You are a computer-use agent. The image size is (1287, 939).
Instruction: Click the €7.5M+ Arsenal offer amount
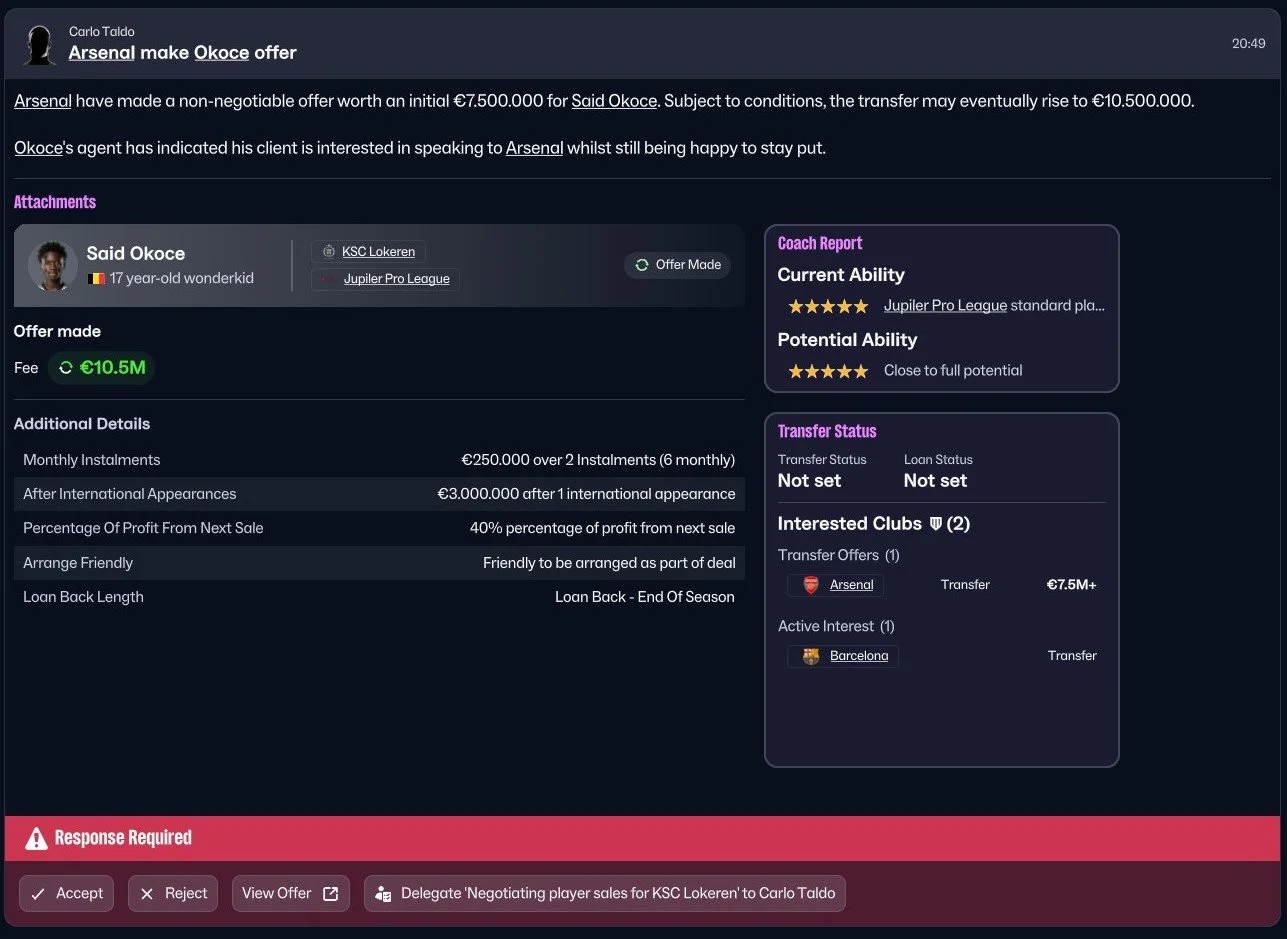1071,585
